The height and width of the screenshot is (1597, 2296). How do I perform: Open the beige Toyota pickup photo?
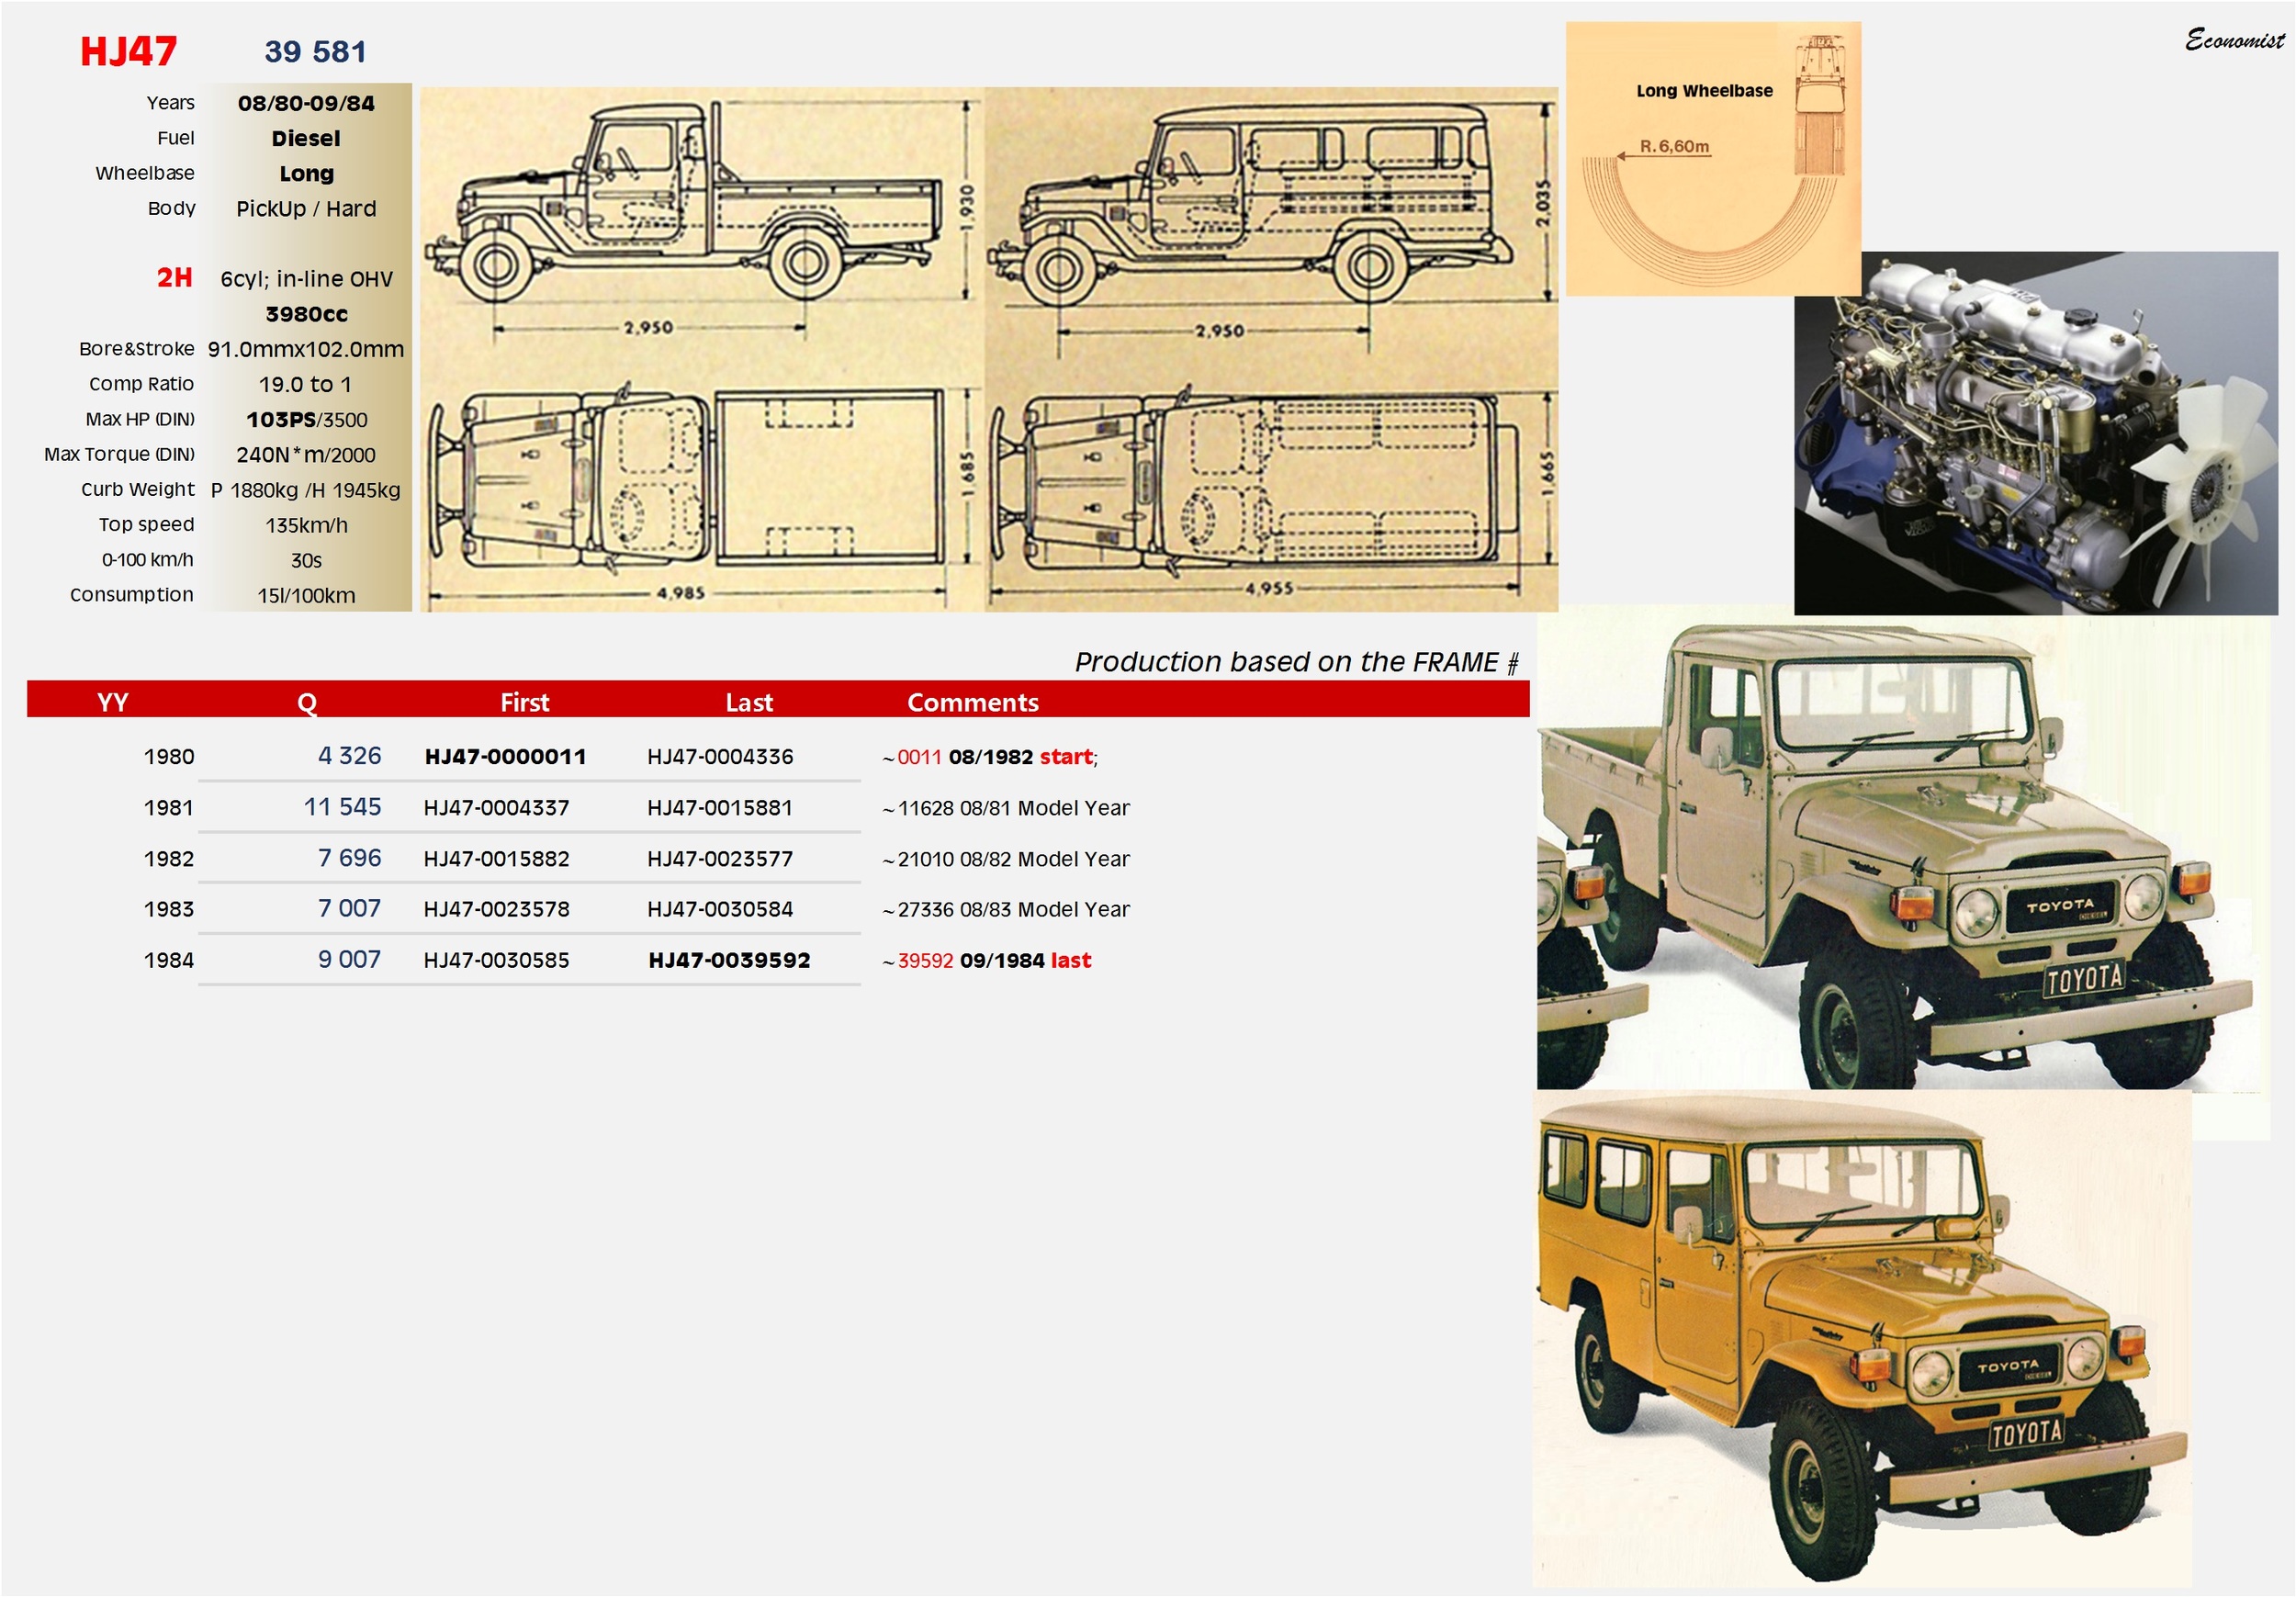(x=1895, y=853)
